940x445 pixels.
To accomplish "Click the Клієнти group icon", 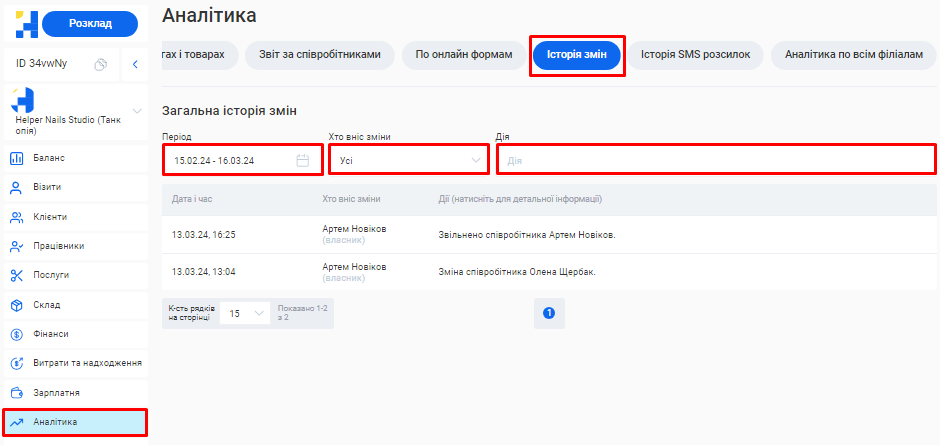I will [16, 217].
